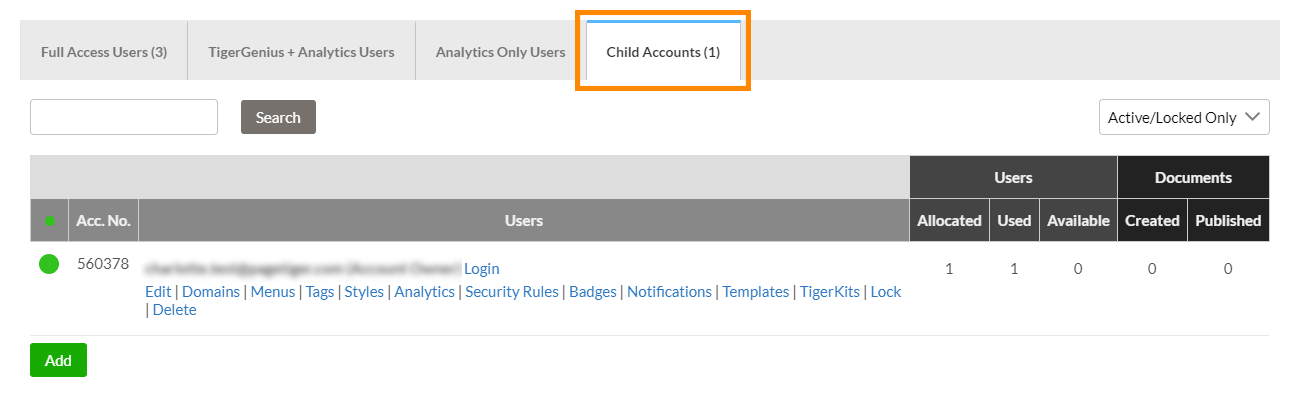Click the green dot in the table header
Image resolution: width=1298 pixels, height=401 pixels.
49,220
